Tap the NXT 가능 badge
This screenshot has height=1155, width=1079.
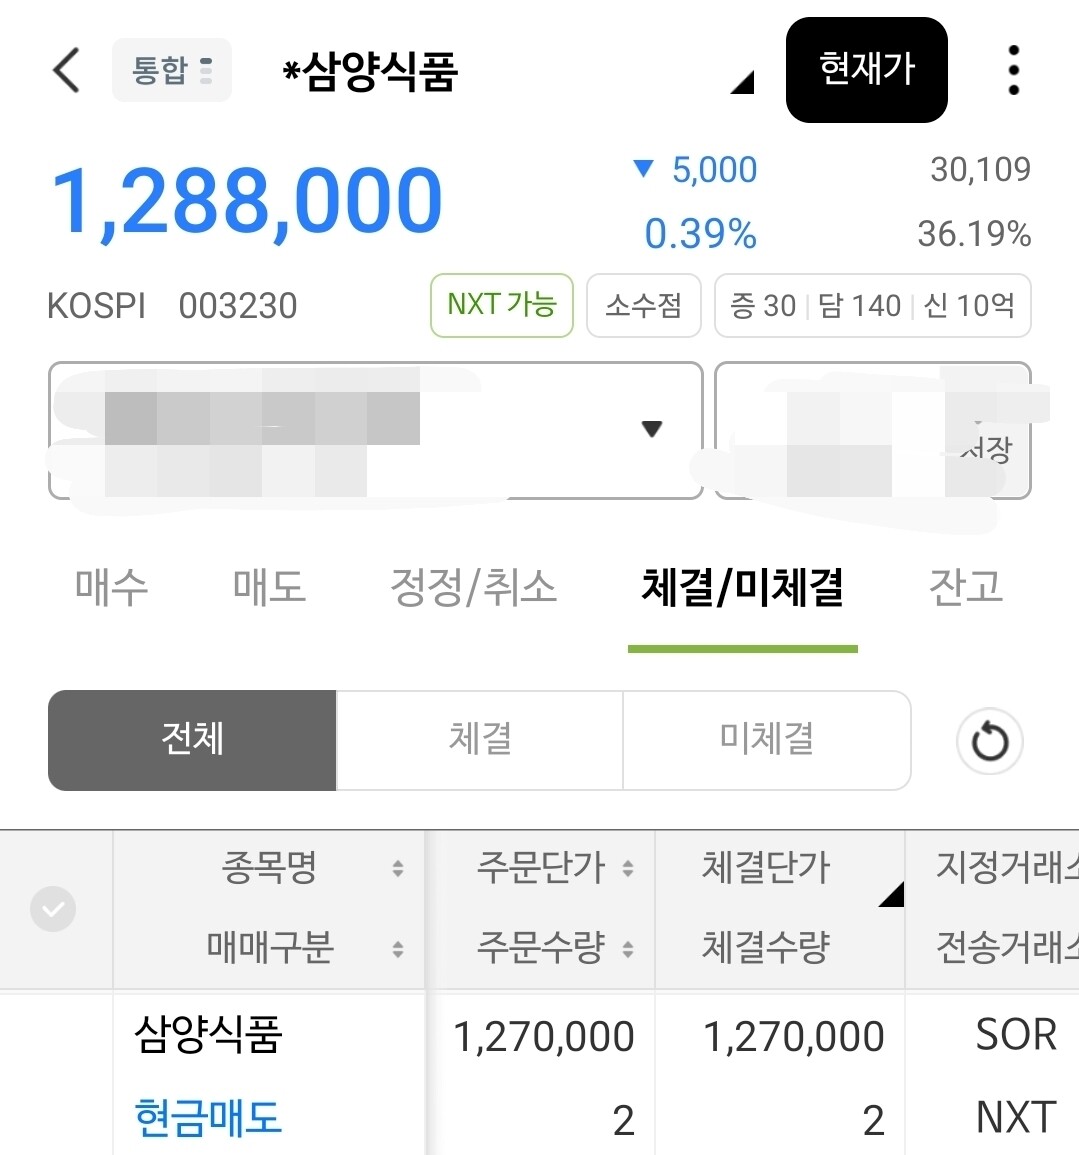(x=501, y=305)
